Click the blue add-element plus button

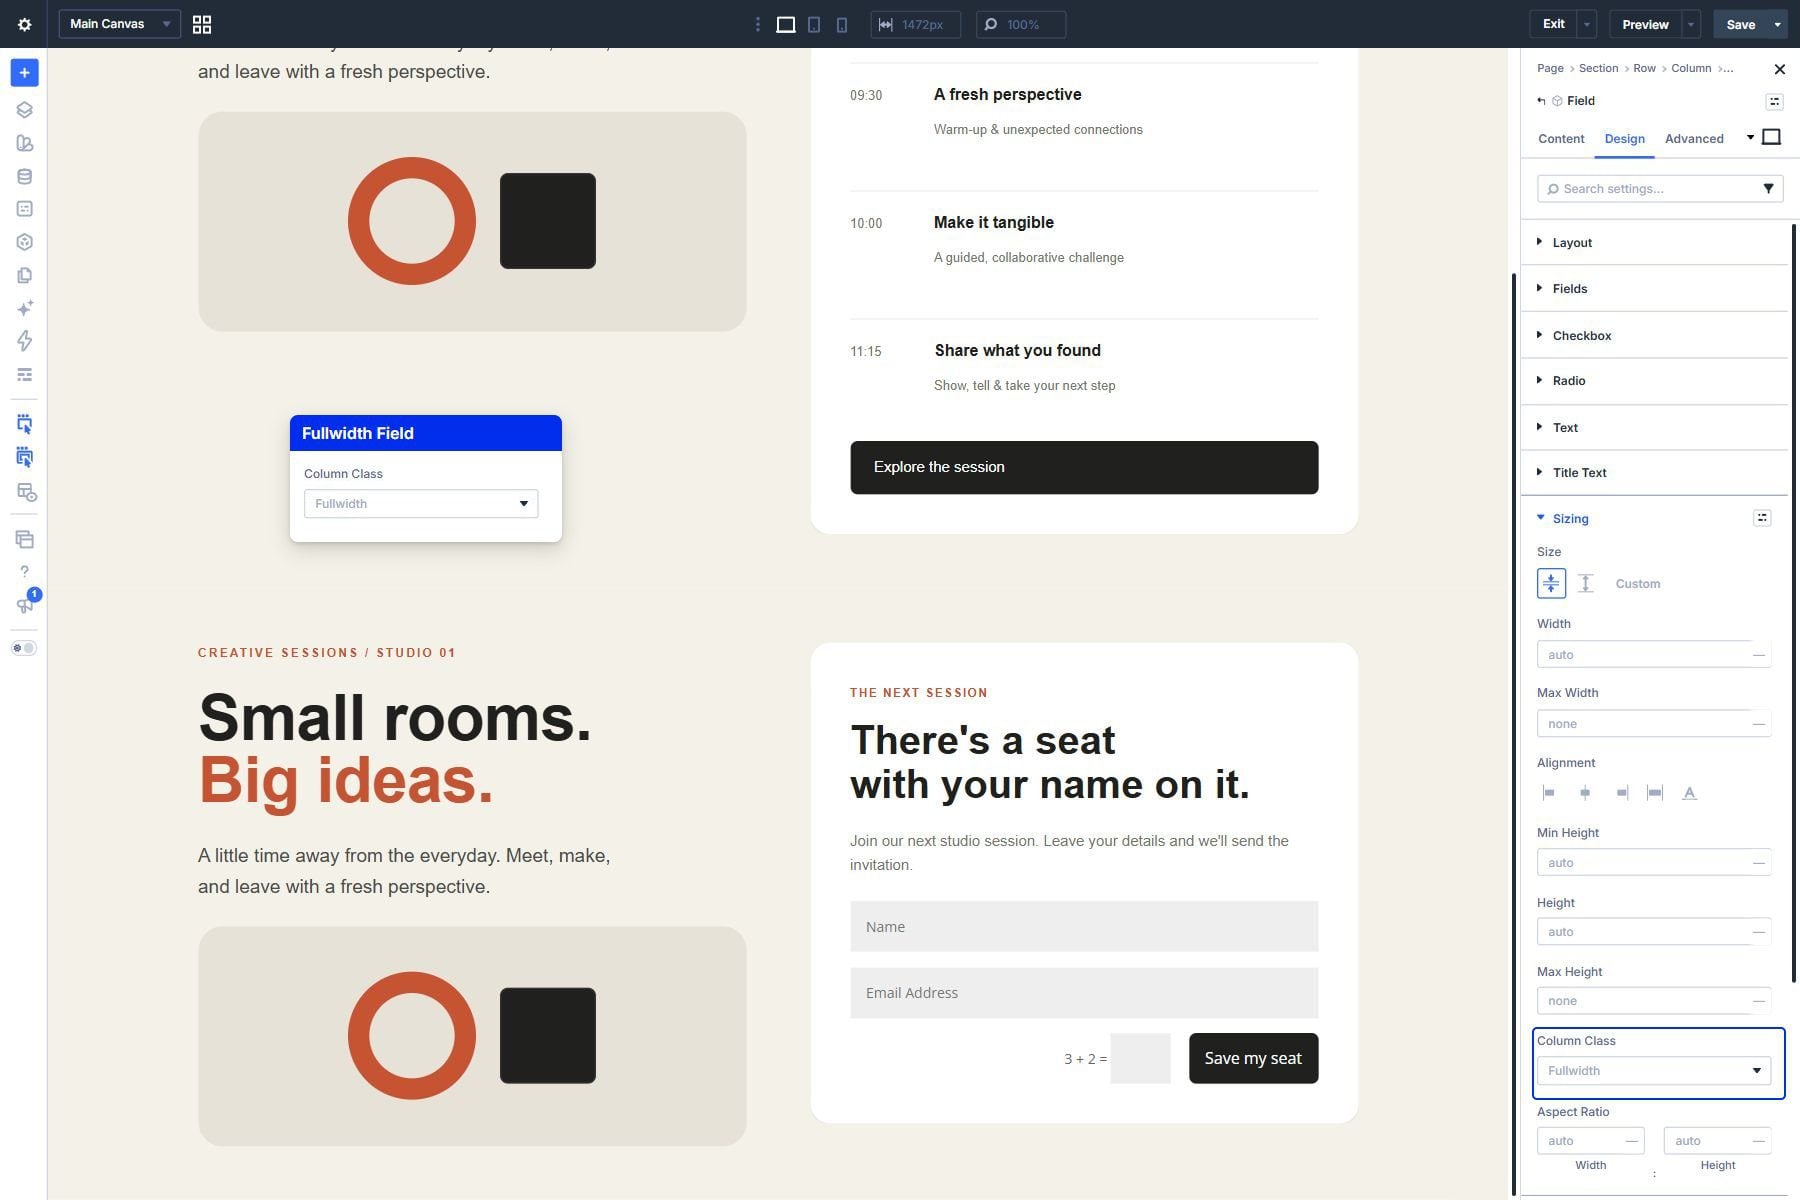tap(24, 73)
